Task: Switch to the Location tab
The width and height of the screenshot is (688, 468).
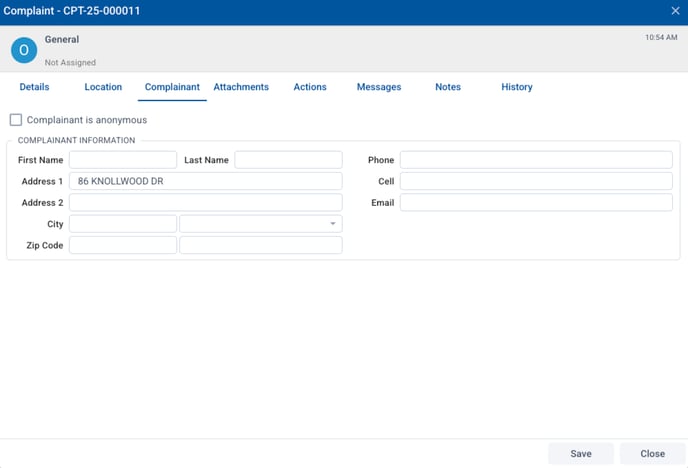Action: coord(103,87)
